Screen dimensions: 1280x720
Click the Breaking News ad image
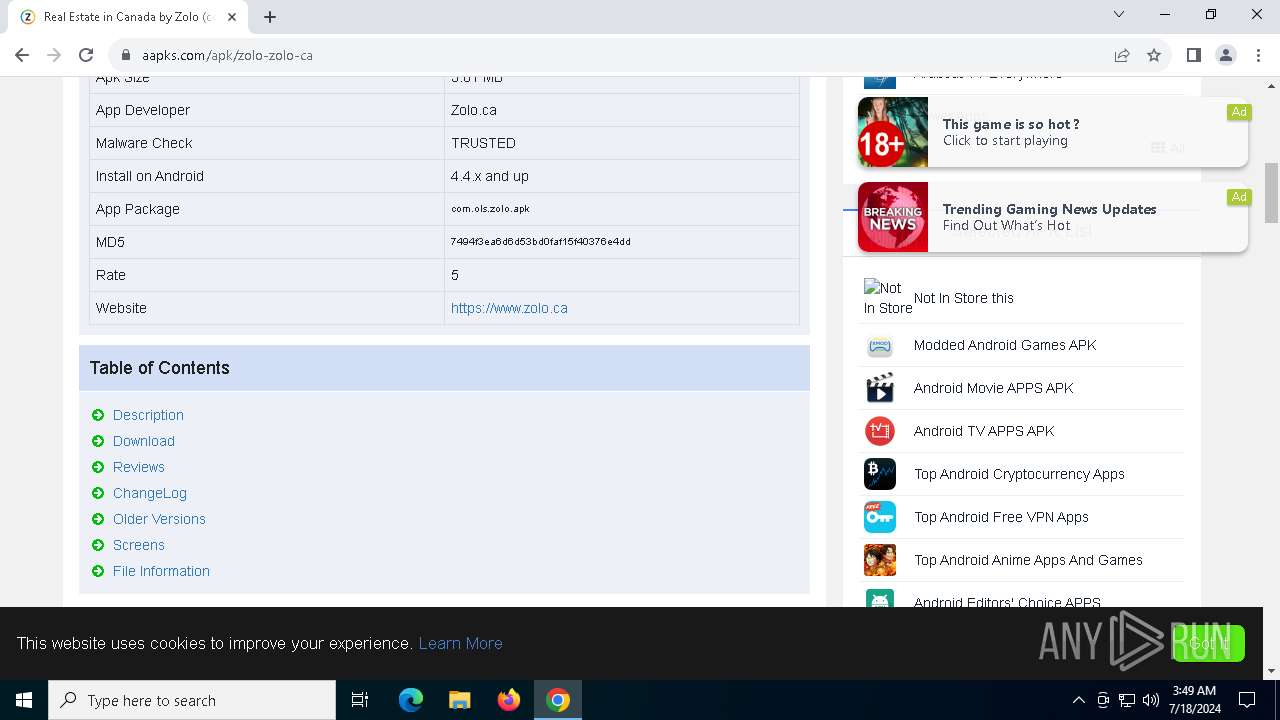(893, 217)
